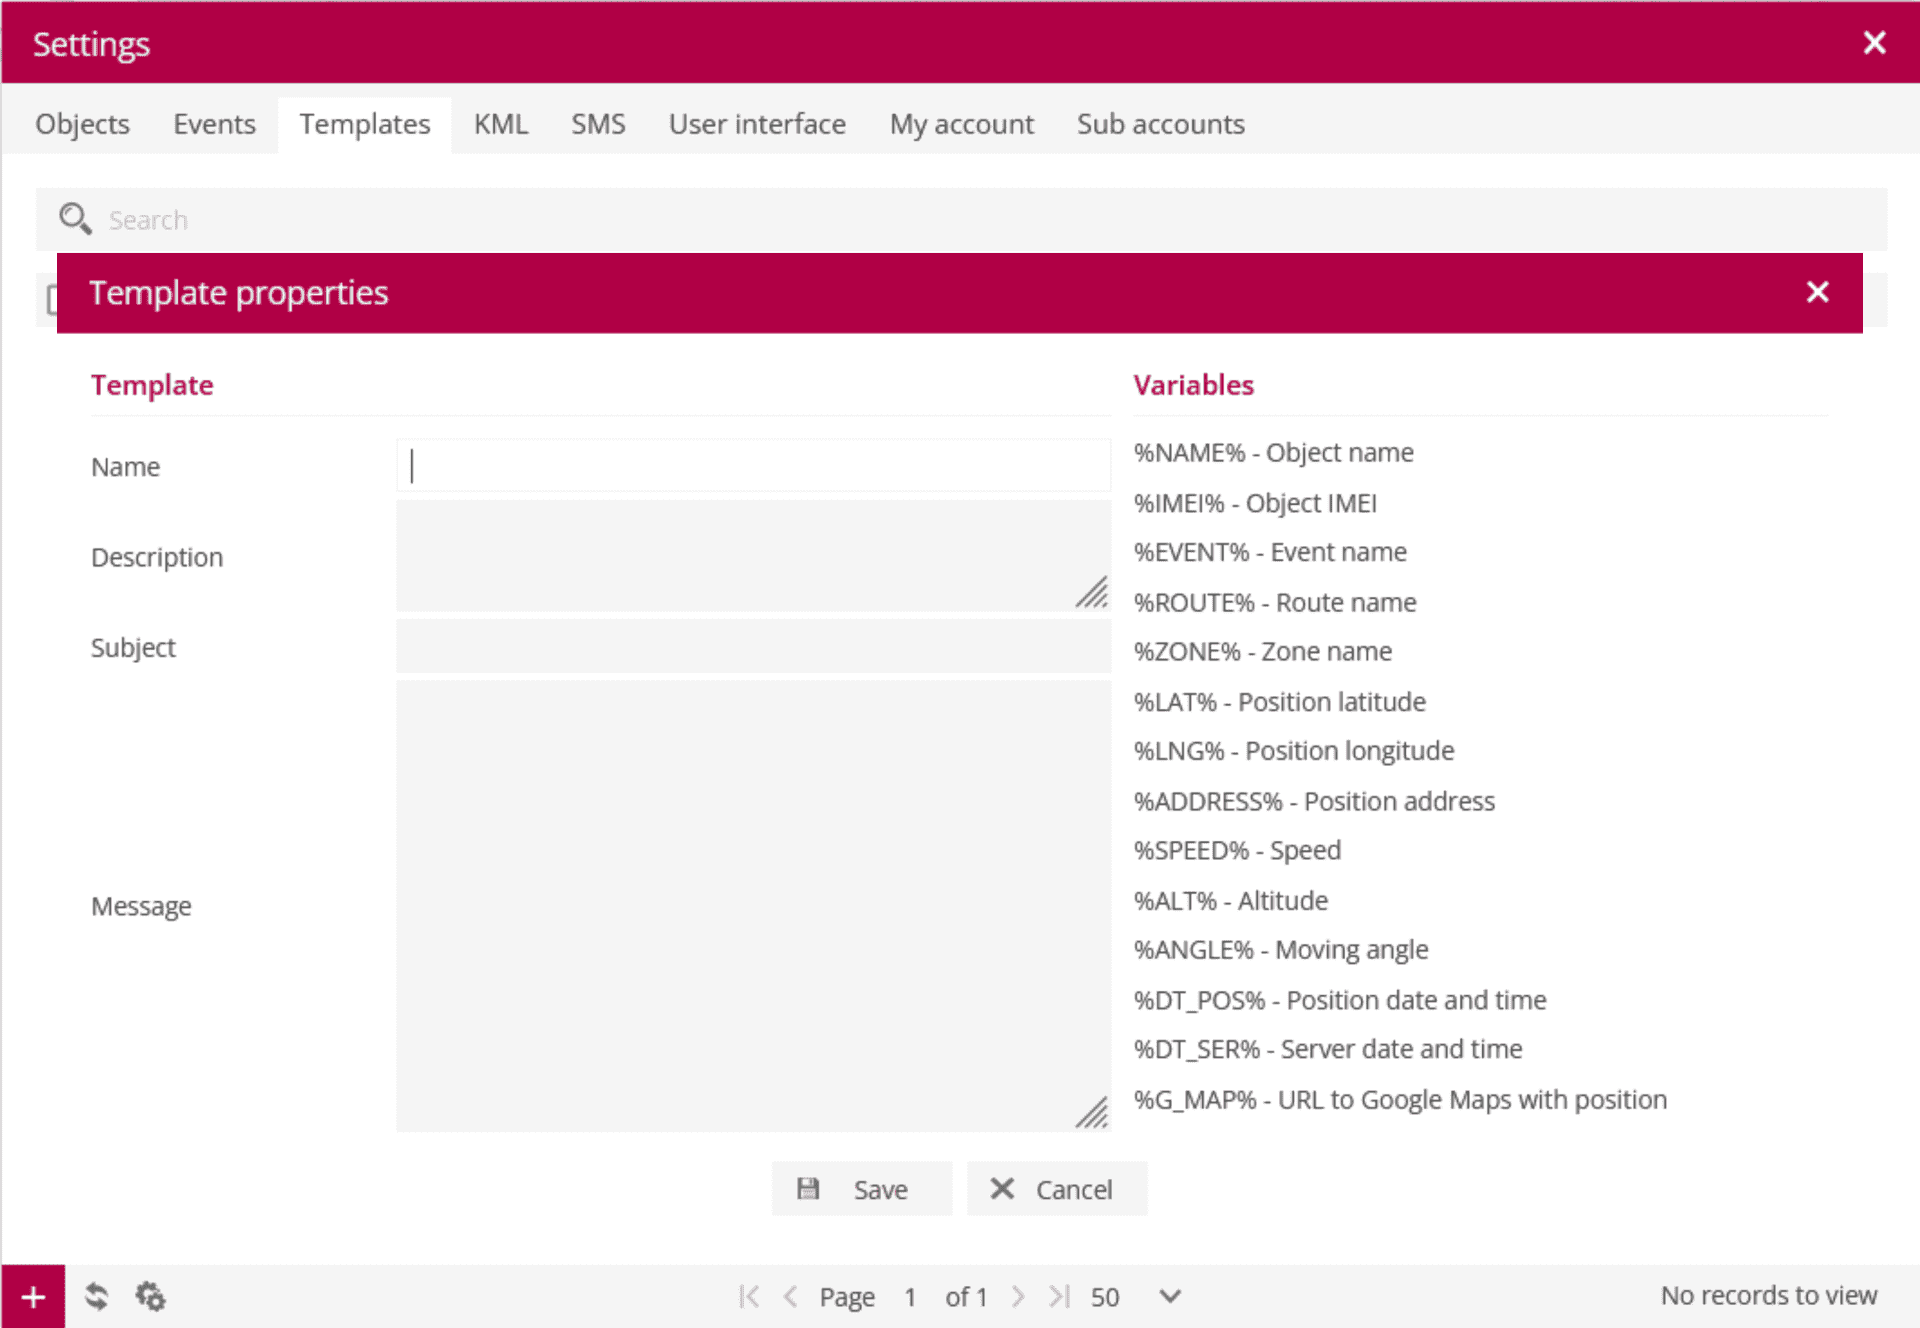Go to first page icon
This screenshot has height=1328, width=1920.
tap(749, 1296)
